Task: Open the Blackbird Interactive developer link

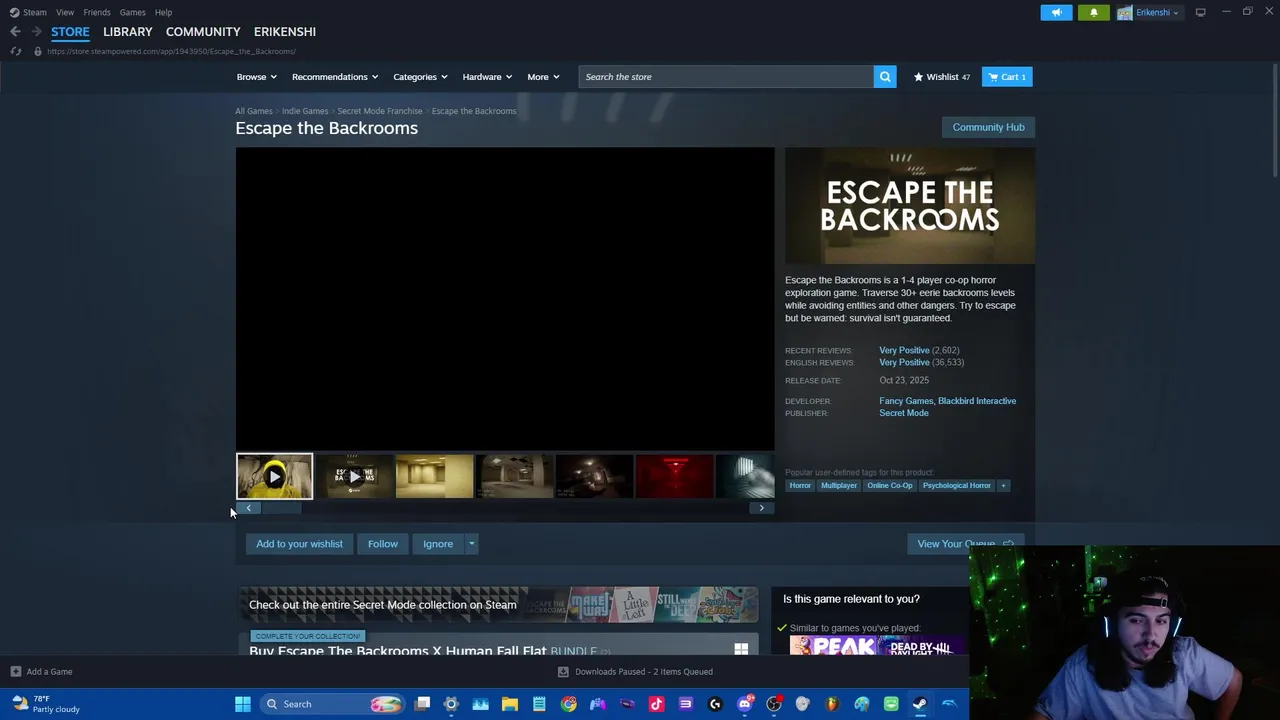Action: (x=977, y=401)
